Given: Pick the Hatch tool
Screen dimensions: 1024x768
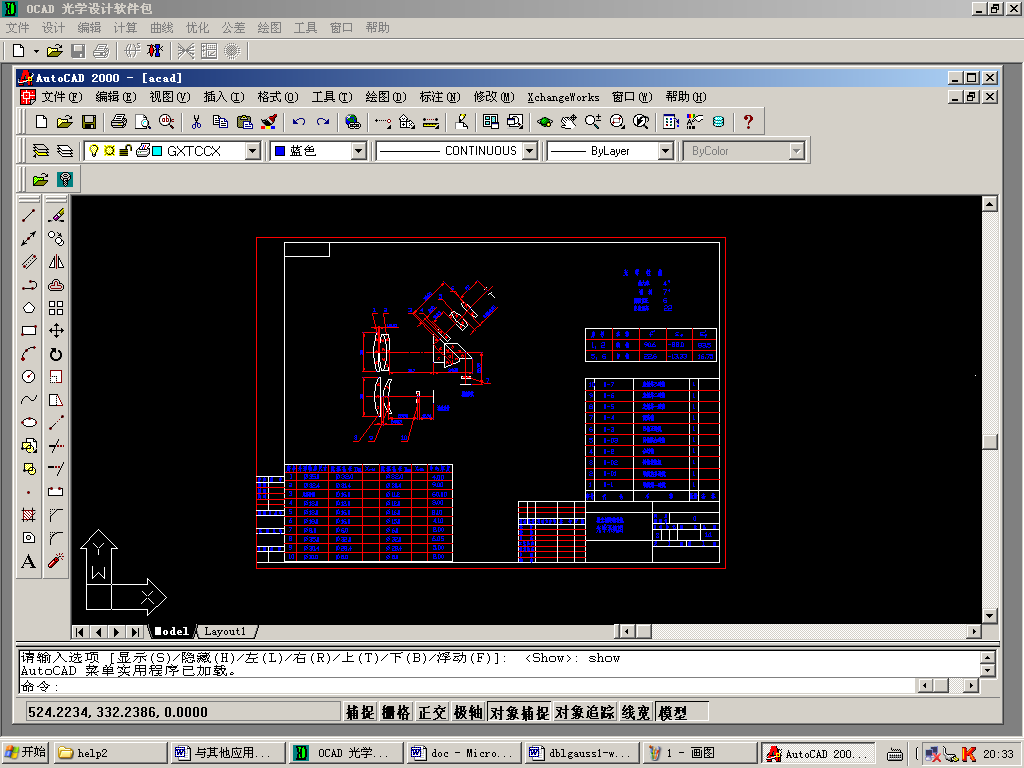Looking at the screenshot, I should click(x=29, y=515).
